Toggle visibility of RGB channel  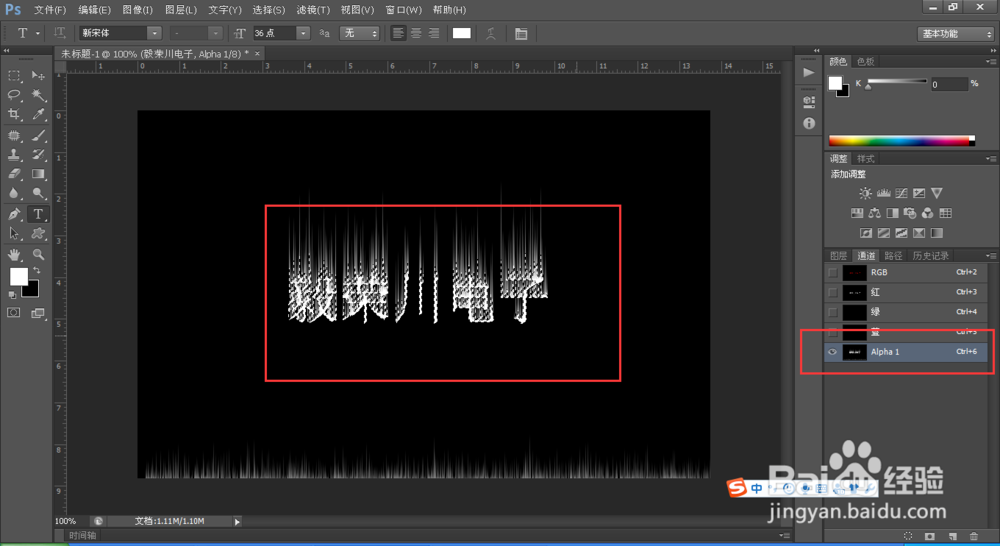click(832, 272)
